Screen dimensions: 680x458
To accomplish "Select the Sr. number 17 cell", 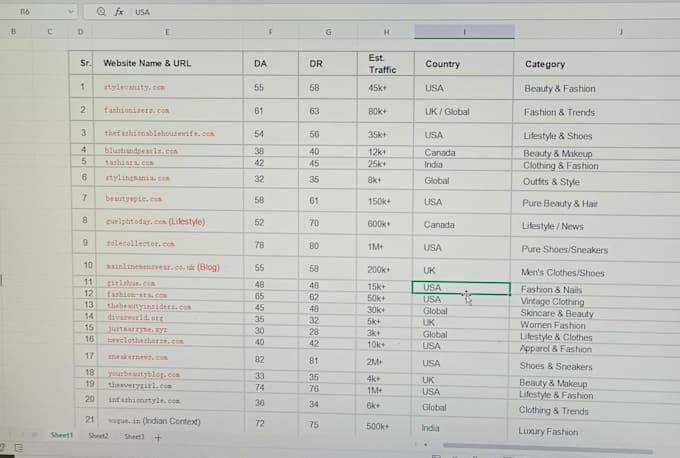I will (87, 356).
